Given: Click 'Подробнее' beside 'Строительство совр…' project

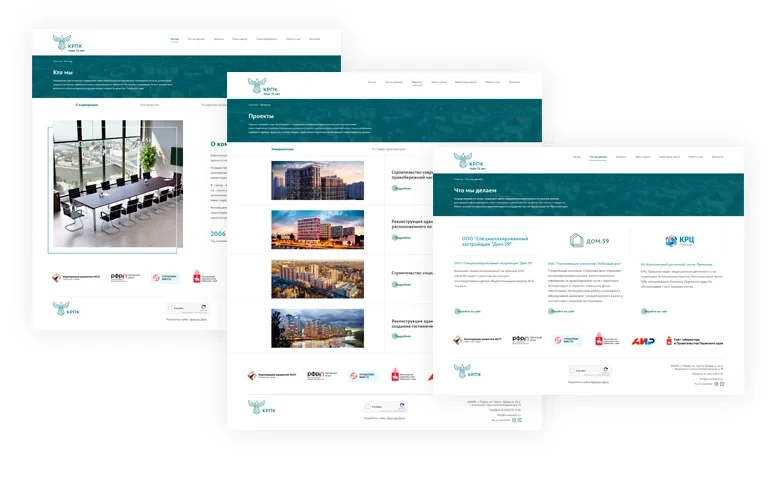Looking at the screenshot, I should pos(401,189).
